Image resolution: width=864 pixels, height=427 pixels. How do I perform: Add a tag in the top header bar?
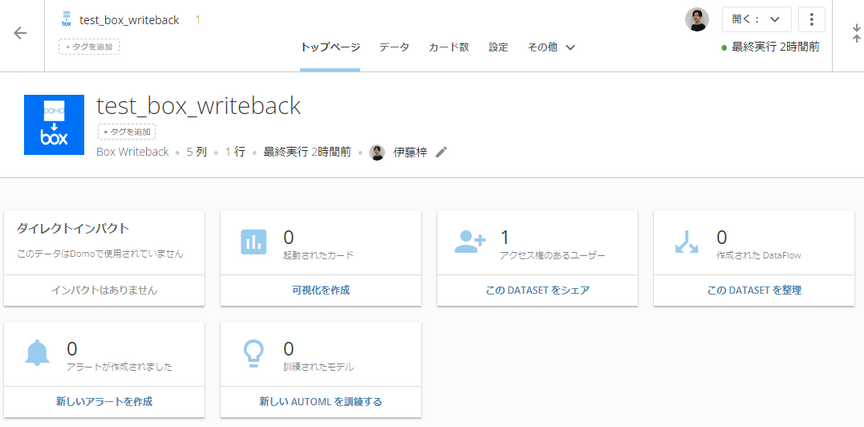89,47
